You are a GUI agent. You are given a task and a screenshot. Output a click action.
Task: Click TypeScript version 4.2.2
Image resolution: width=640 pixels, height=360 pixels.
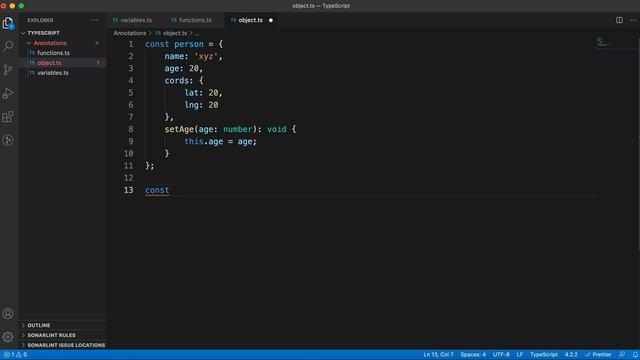click(571, 355)
